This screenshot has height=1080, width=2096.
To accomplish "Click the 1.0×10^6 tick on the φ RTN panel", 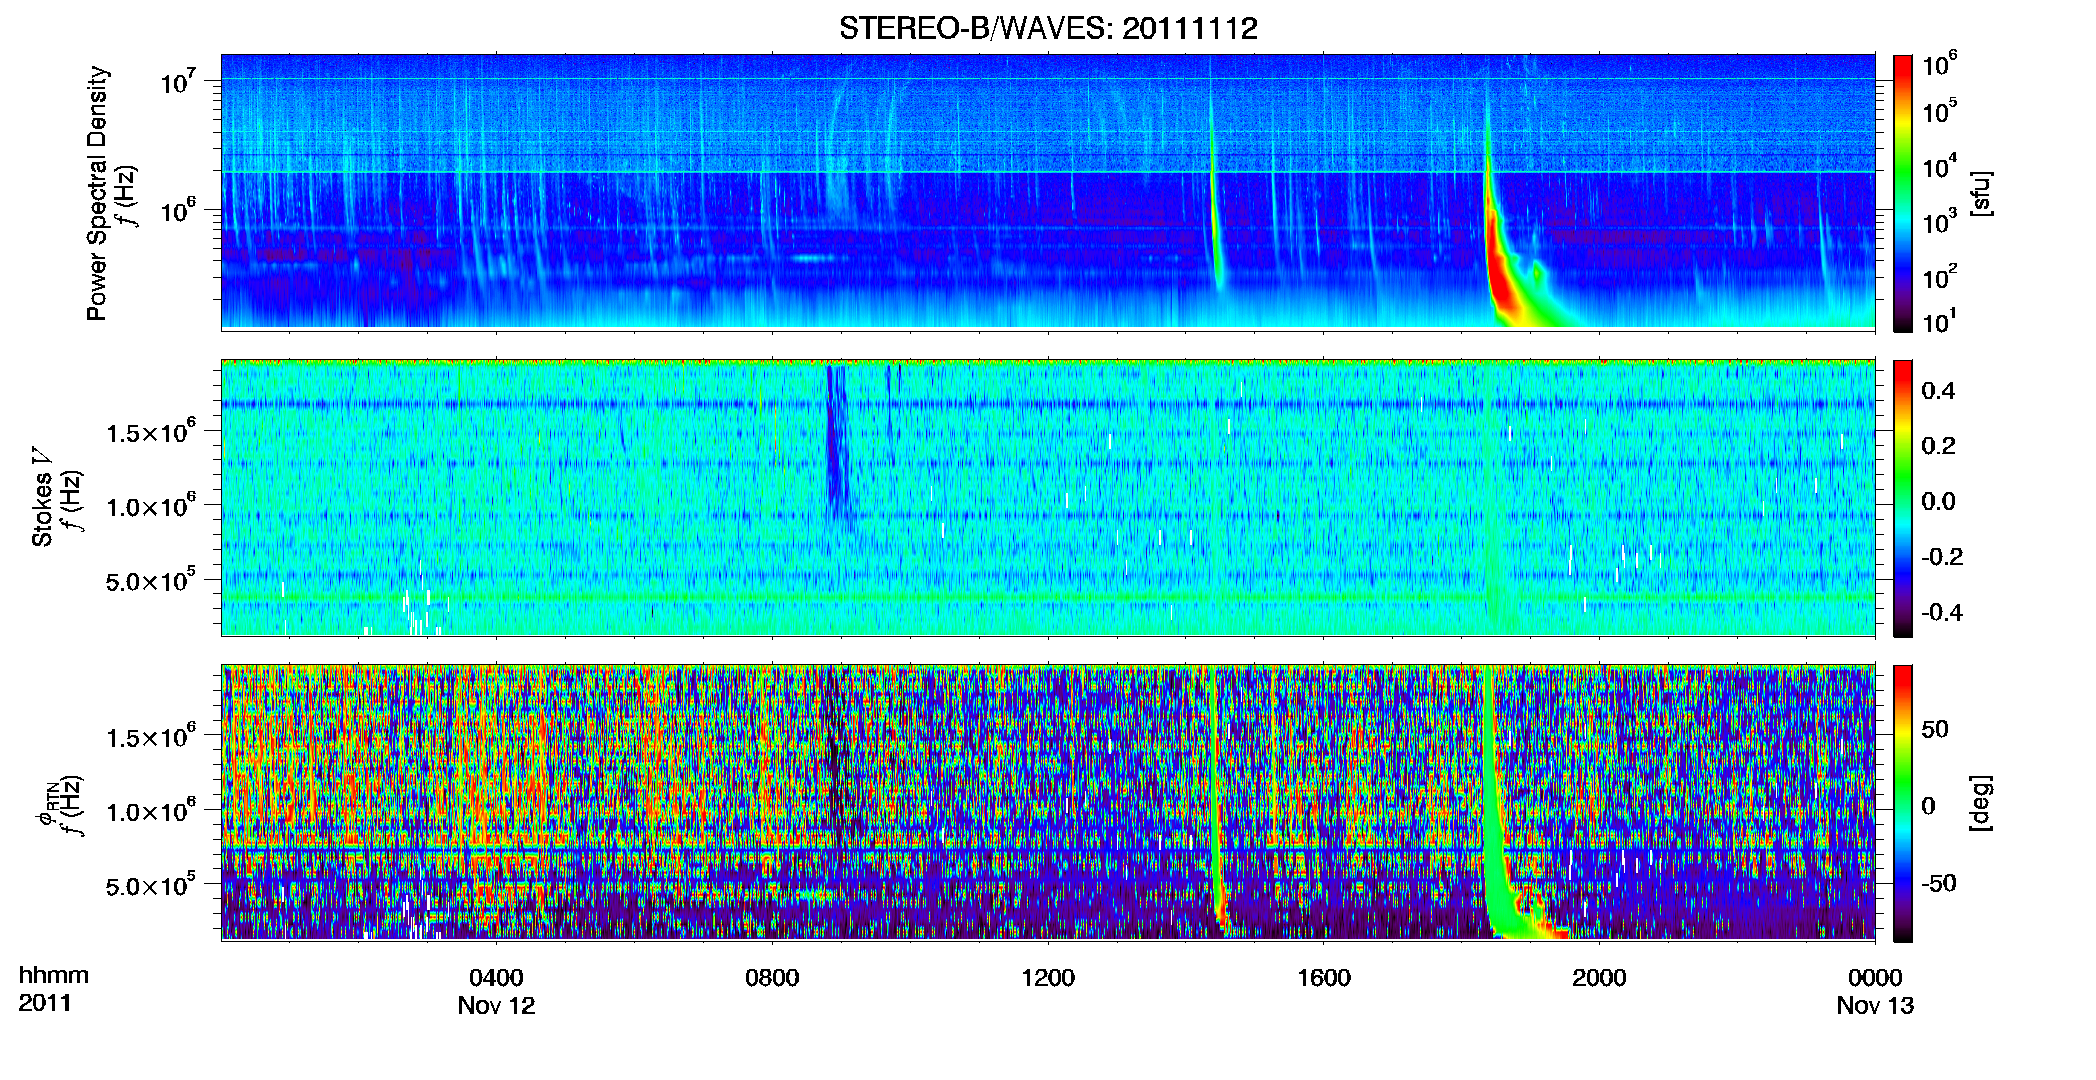I will [x=150, y=811].
